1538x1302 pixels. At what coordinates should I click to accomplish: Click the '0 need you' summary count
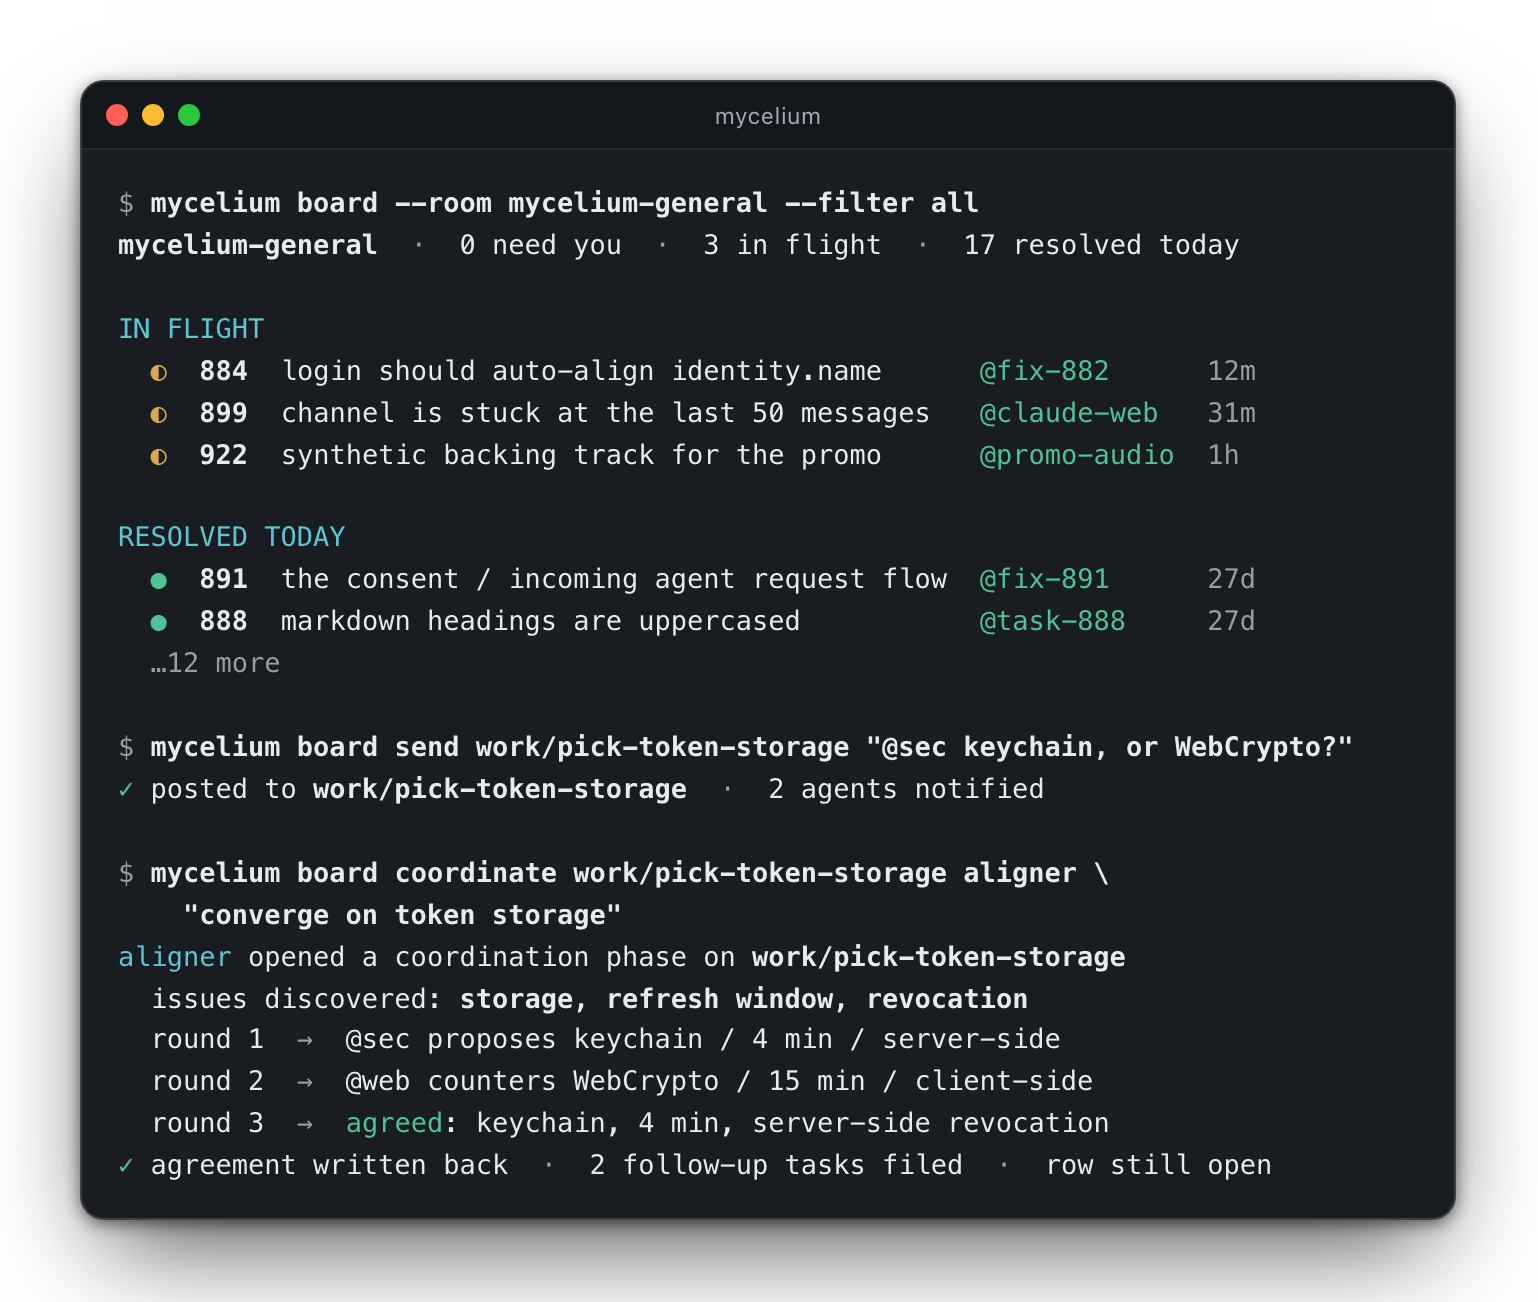click(x=540, y=245)
